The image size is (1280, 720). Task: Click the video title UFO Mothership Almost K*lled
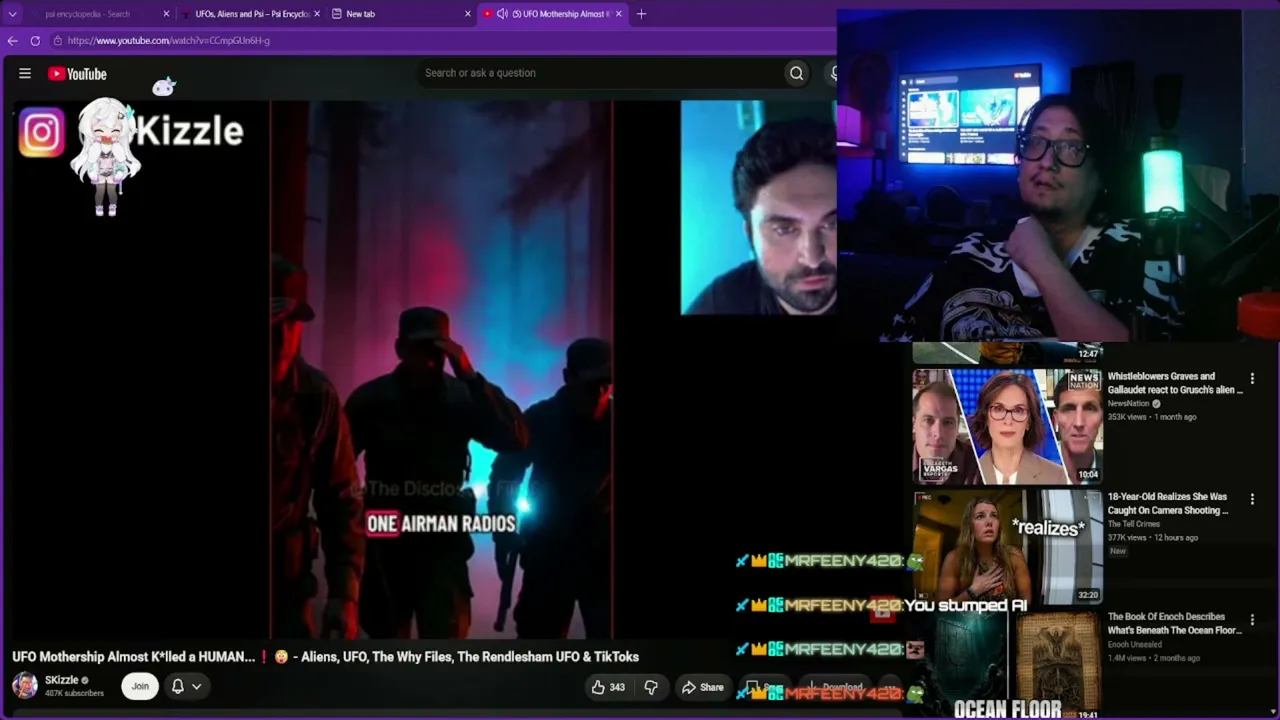pyautogui.click(x=325, y=657)
